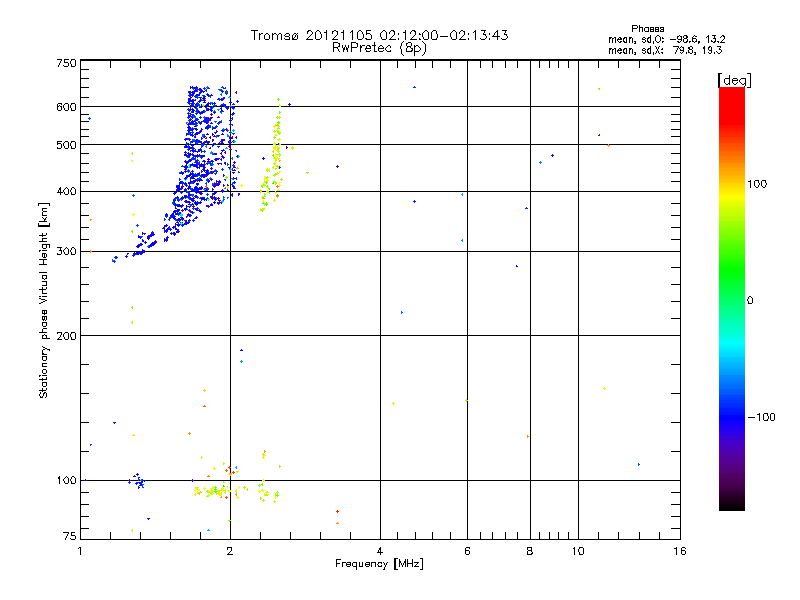Click the y-axis tick label '300'
This screenshot has width=800, height=600.
tap(66, 252)
